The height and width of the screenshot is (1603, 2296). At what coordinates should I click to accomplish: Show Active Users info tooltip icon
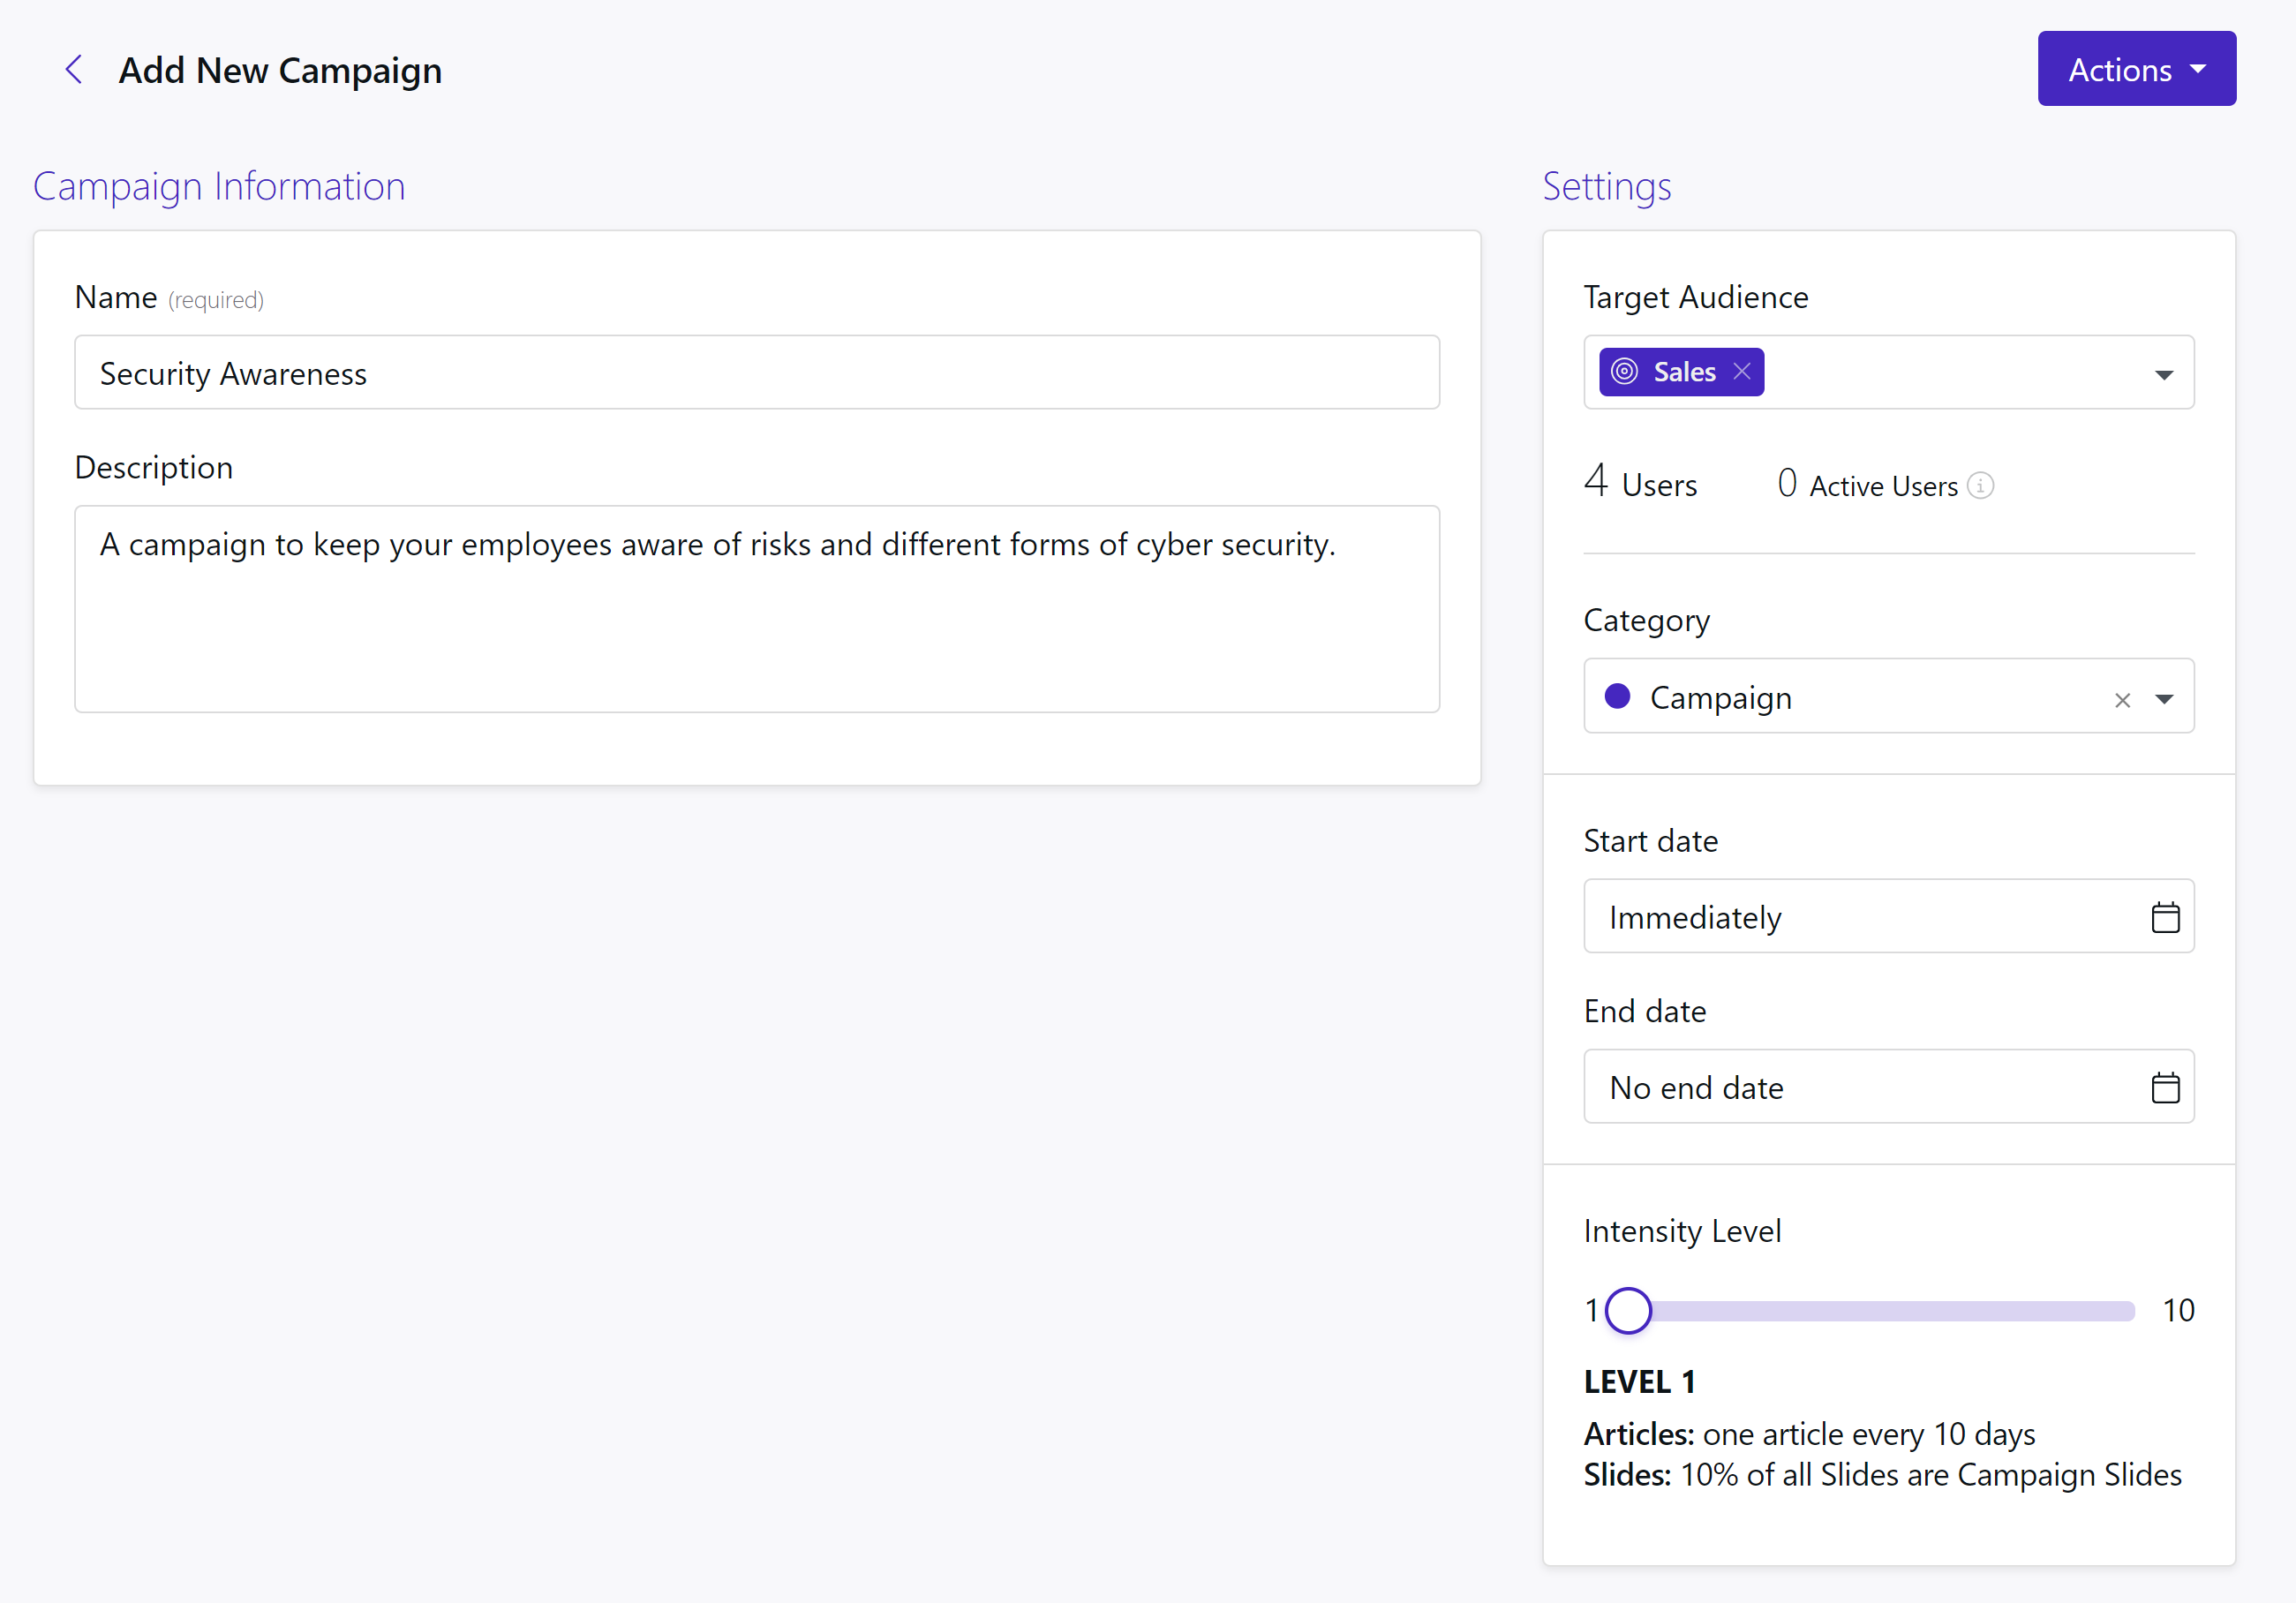1980,486
